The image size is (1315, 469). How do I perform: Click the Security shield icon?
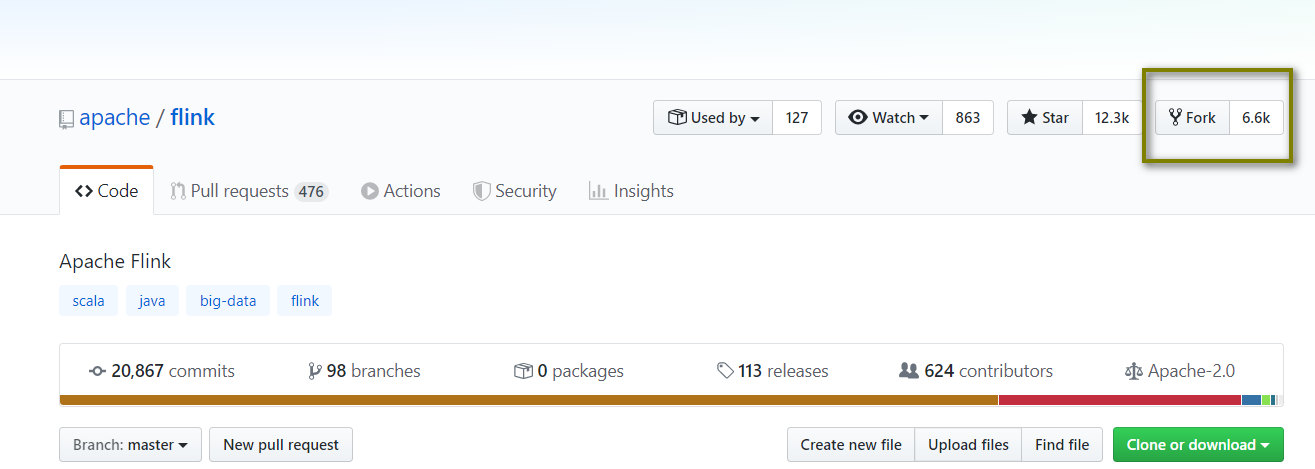(481, 191)
